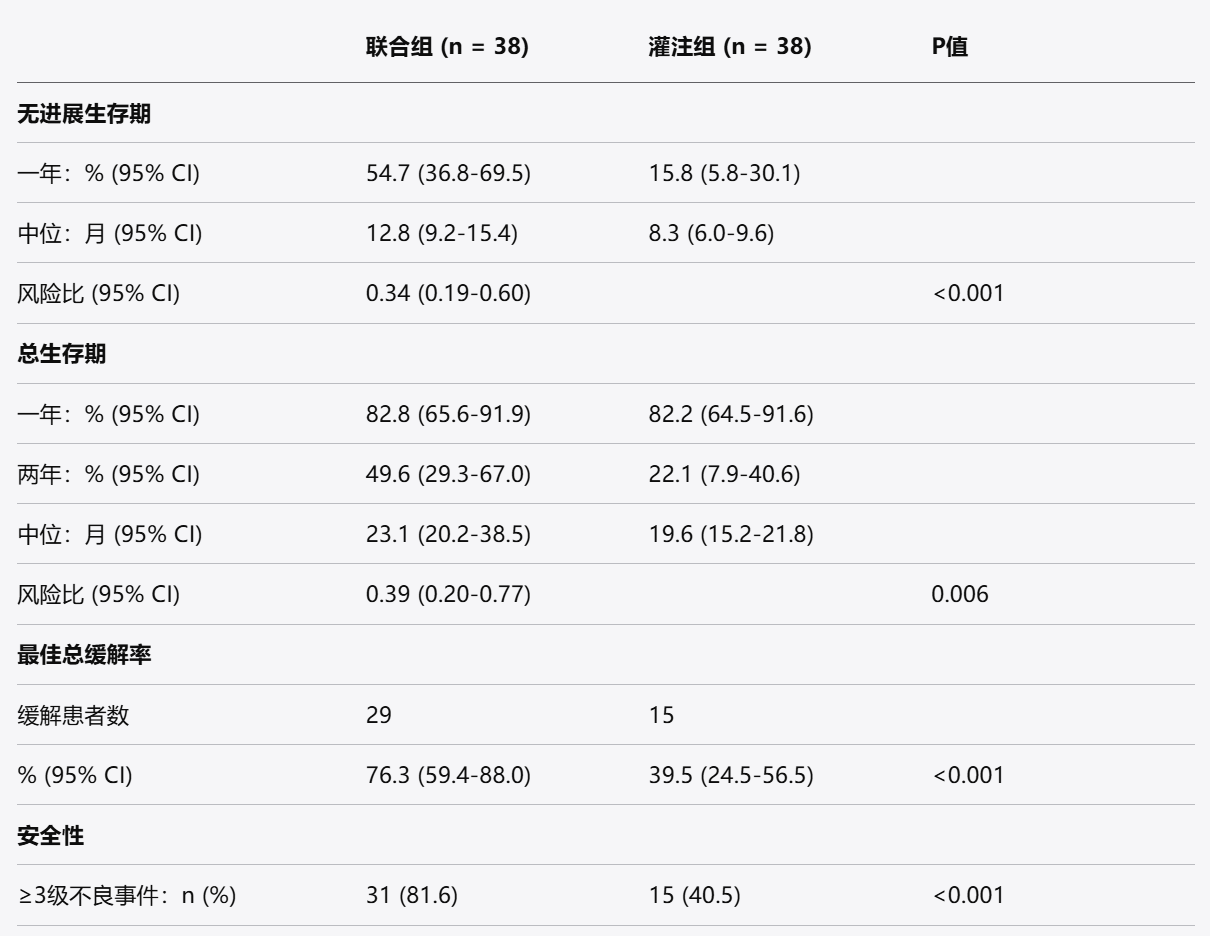Viewport: 1210px width, 936px height.
Task: Select the 总生存期 section heading
Action: click(x=62, y=354)
